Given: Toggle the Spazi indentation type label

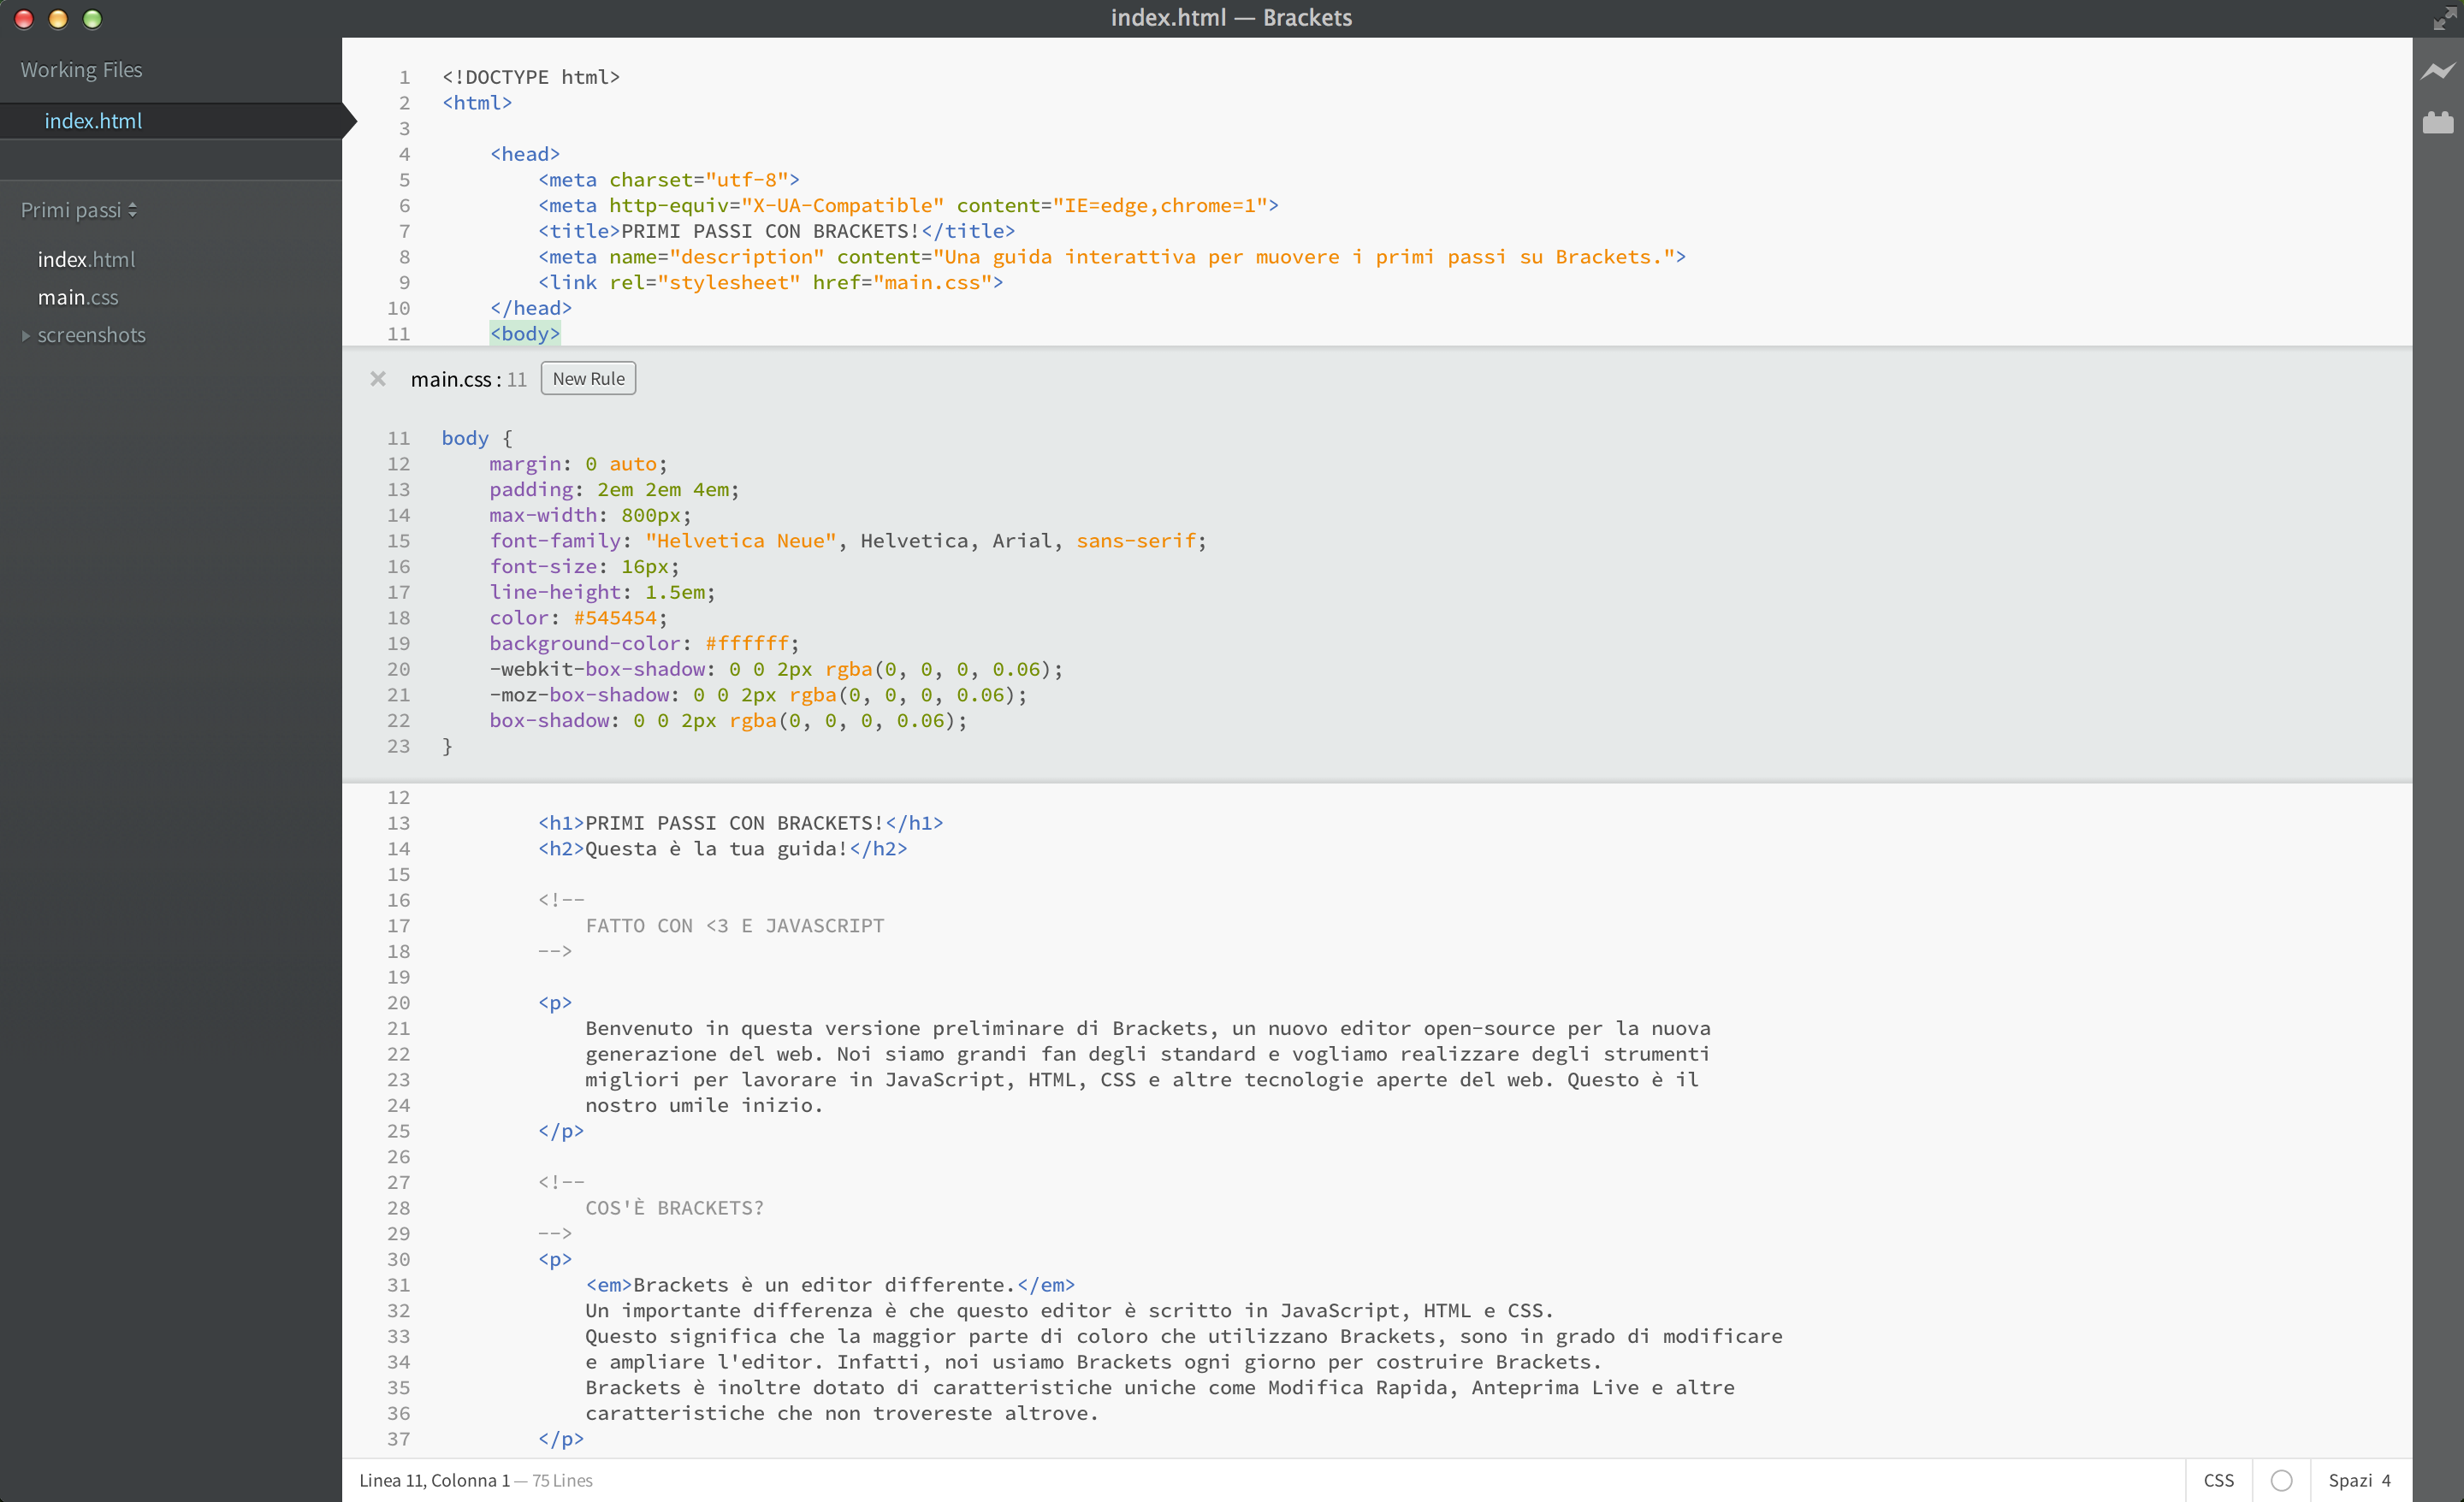Looking at the screenshot, I should pos(2349,1480).
